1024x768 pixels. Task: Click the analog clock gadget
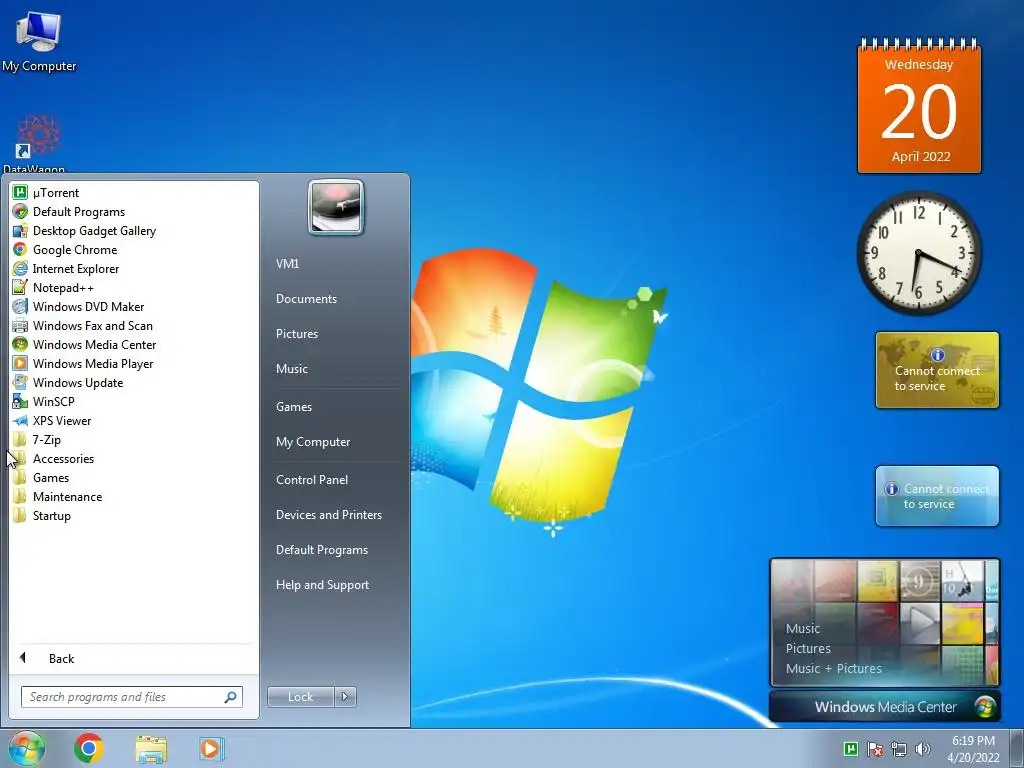coord(919,253)
